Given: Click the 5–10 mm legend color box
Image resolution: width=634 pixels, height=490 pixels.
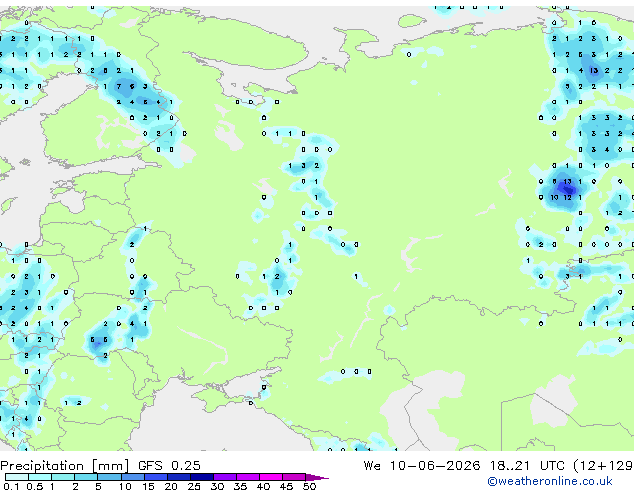Looking at the screenshot, I should 109,477.
